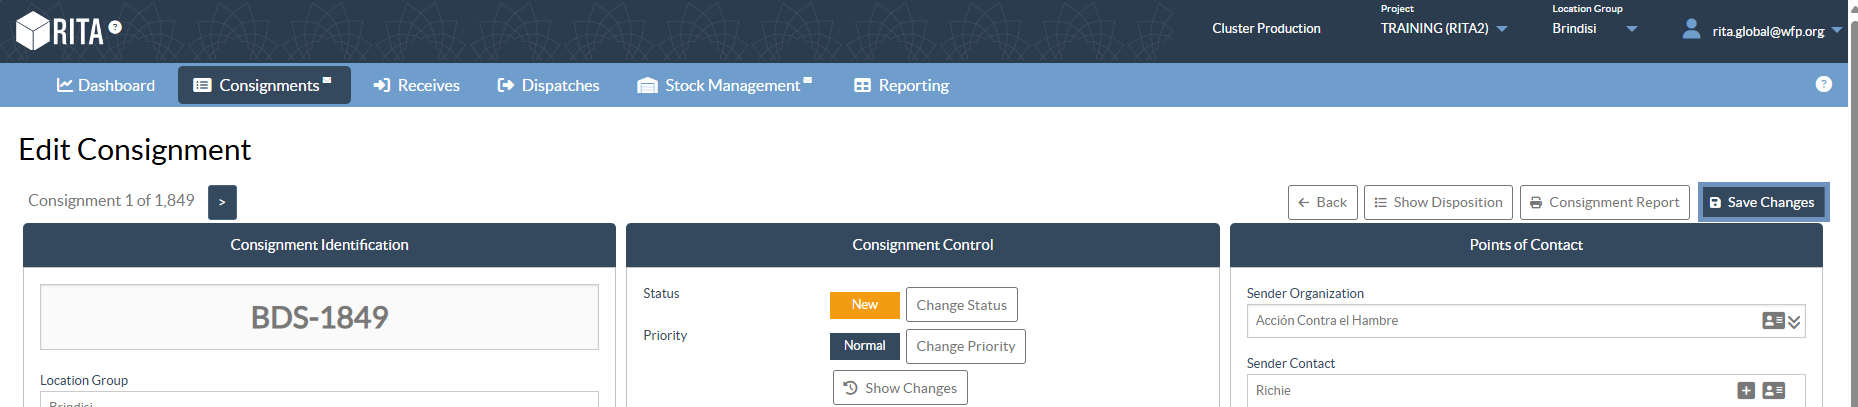Click the Change Status button
This screenshot has height=407, width=1858.
961,305
